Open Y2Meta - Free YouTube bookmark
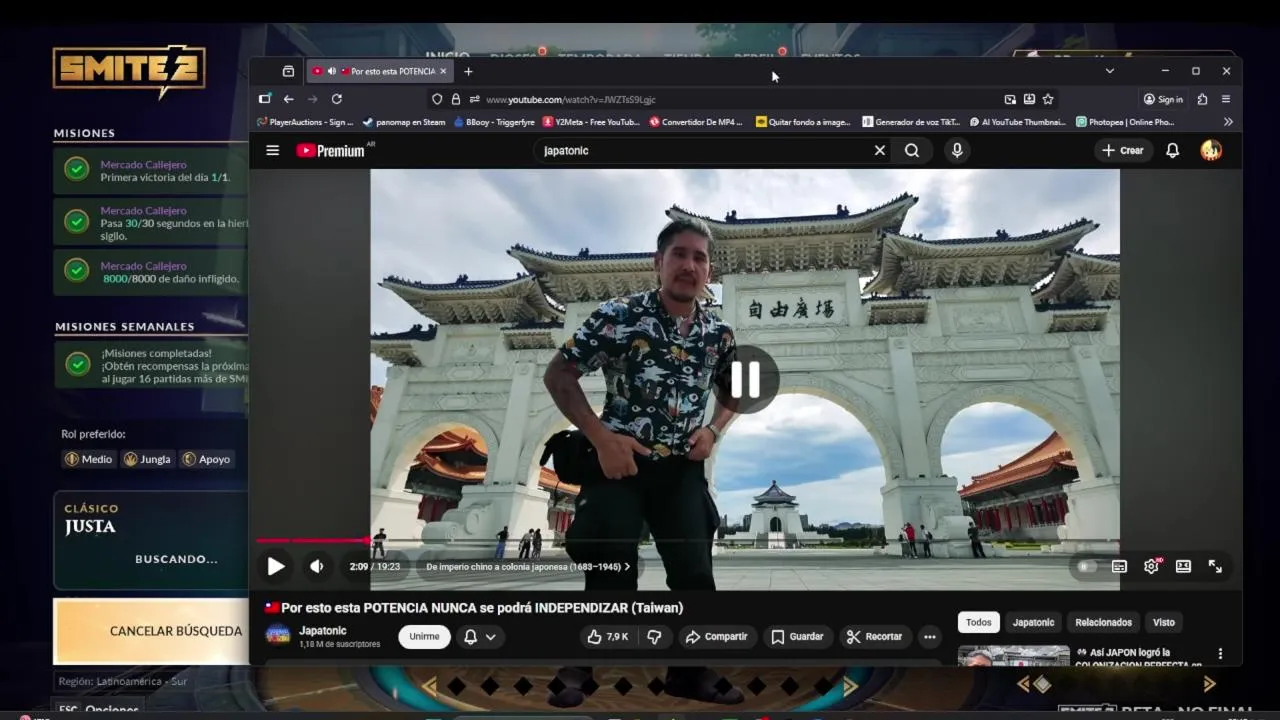This screenshot has width=1280, height=720. (591, 122)
